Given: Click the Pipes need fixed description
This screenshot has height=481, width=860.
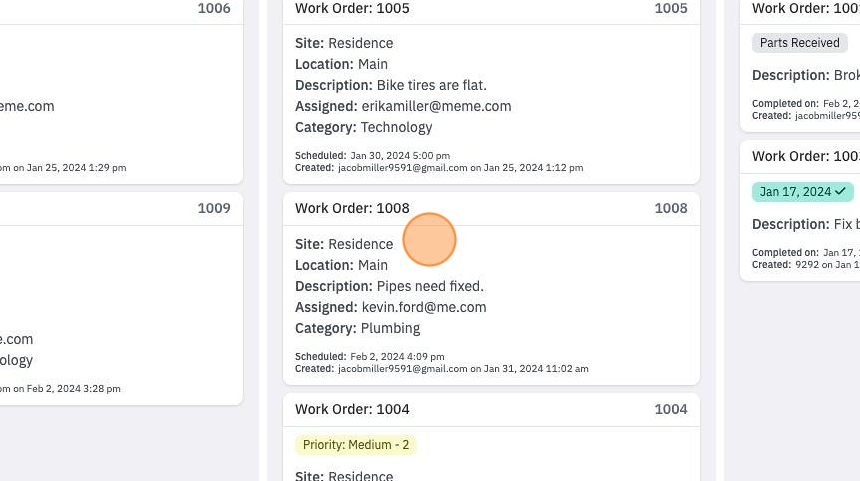Looking at the screenshot, I should pyautogui.click(x=430, y=286).
